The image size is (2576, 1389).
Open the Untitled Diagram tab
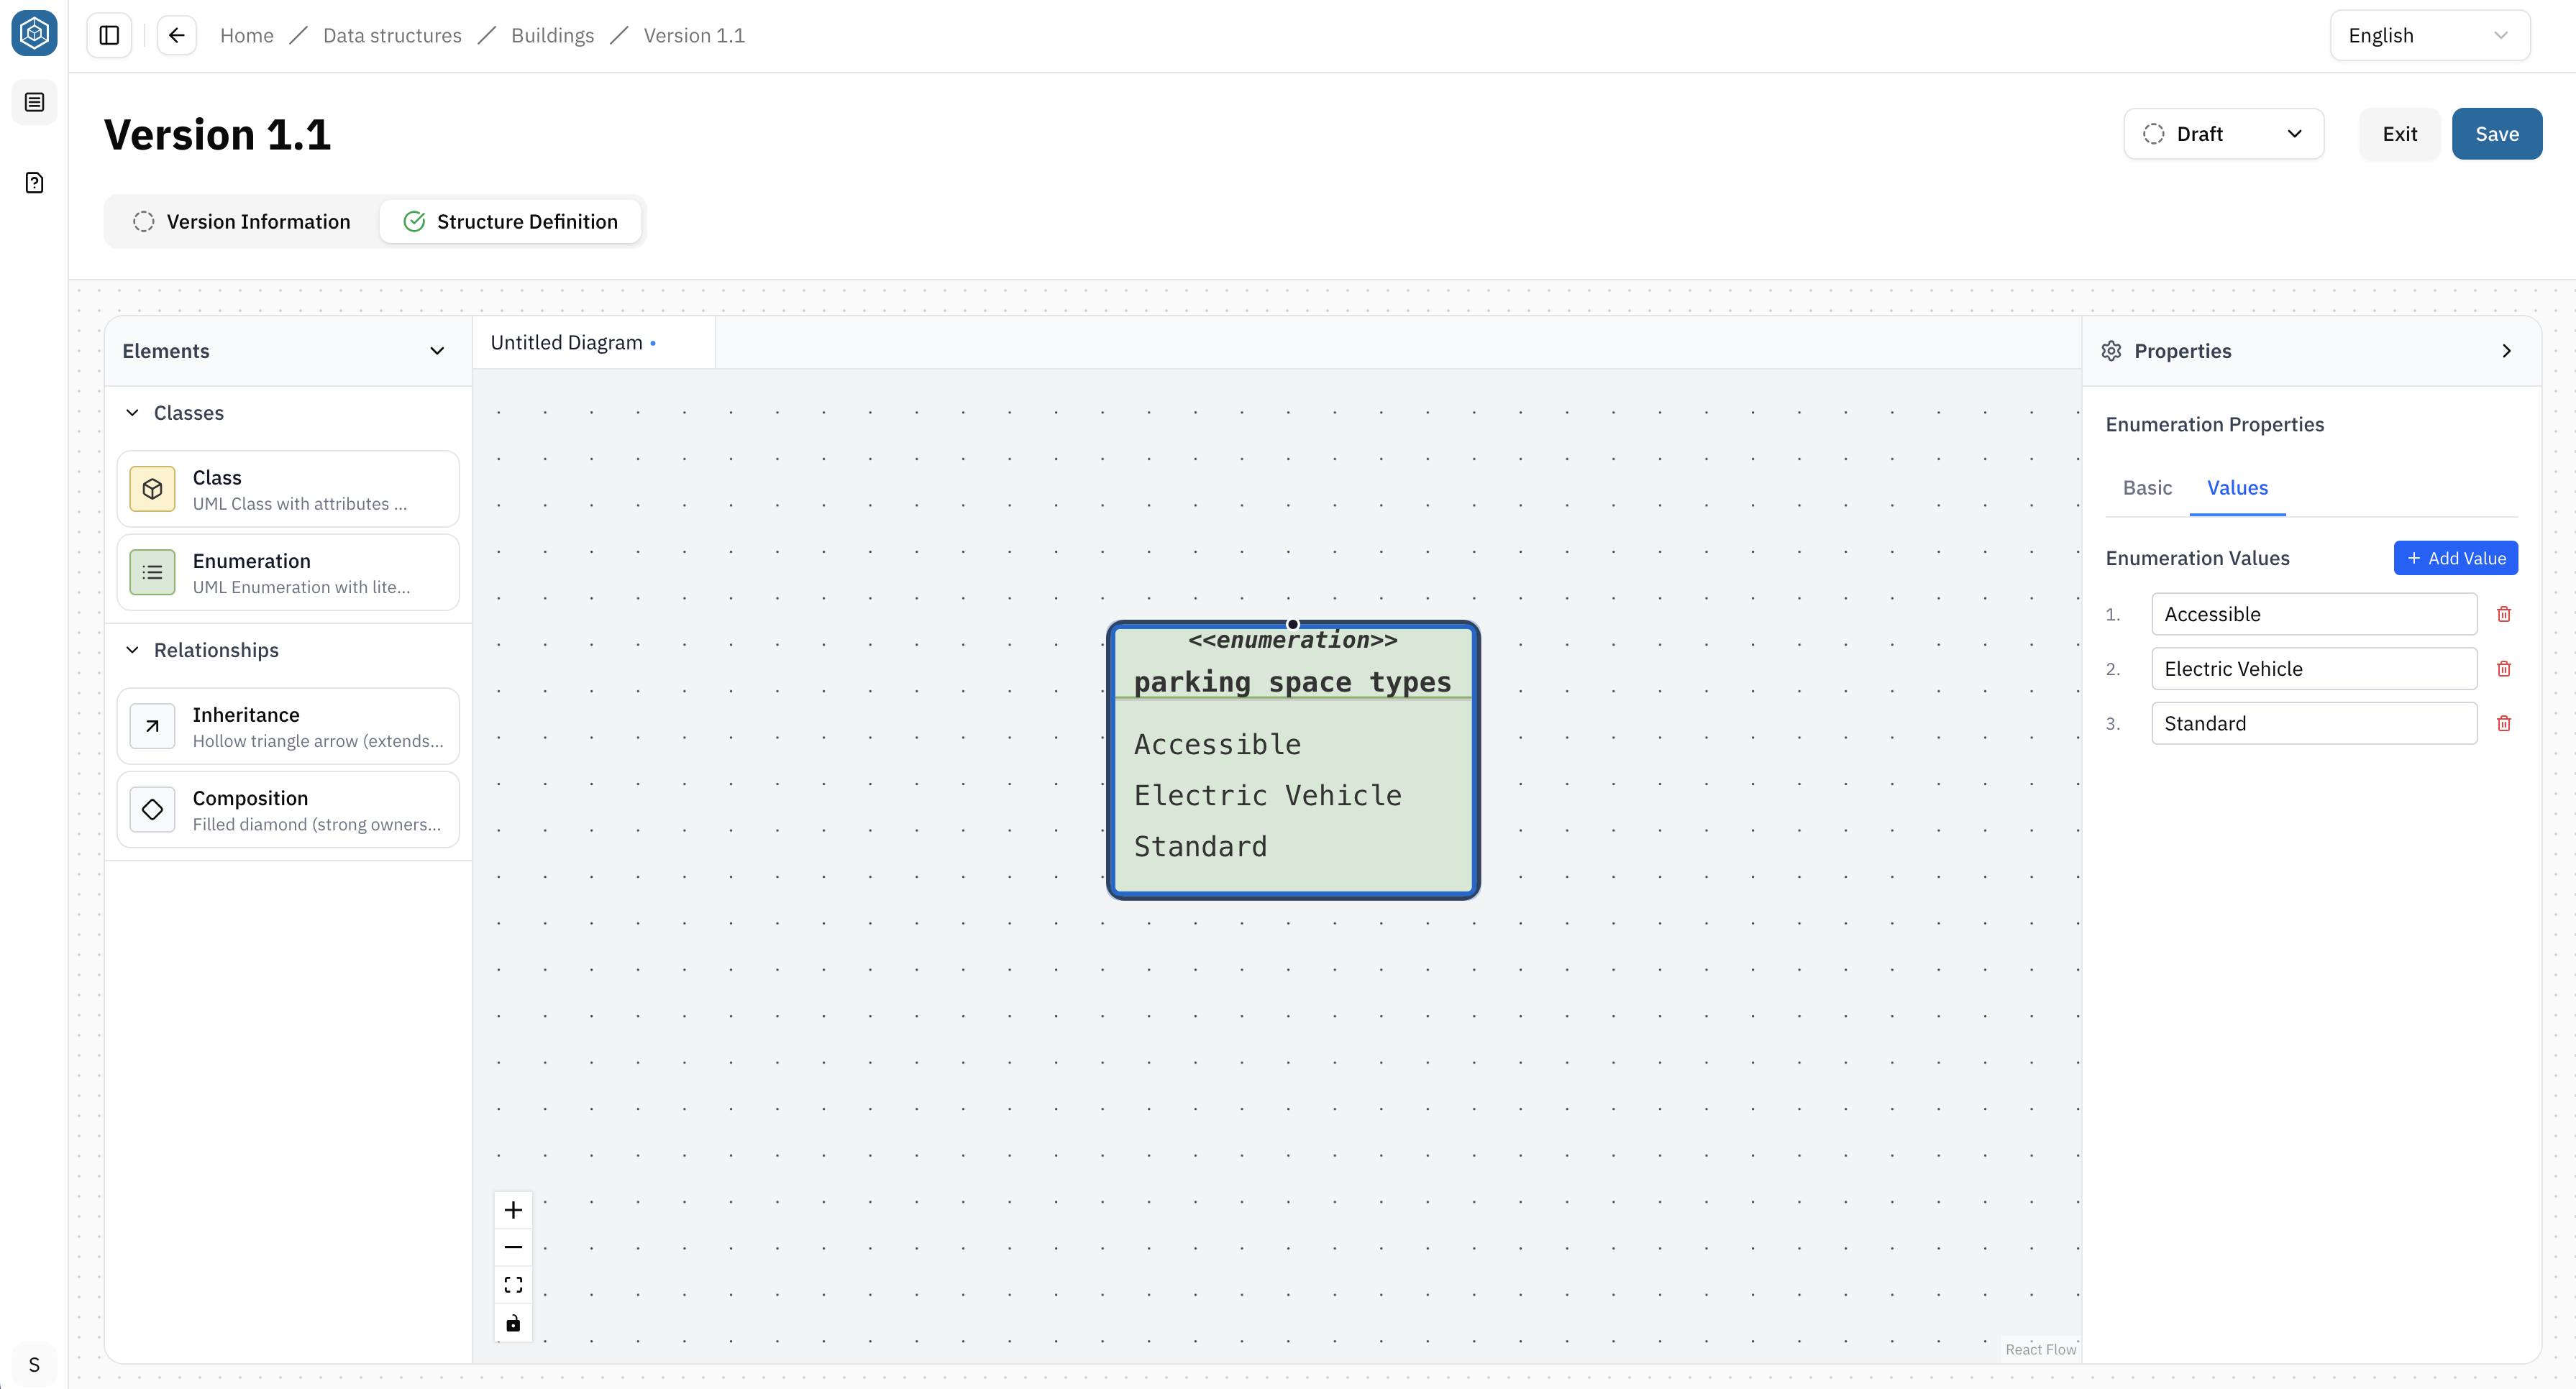(594, 342)
